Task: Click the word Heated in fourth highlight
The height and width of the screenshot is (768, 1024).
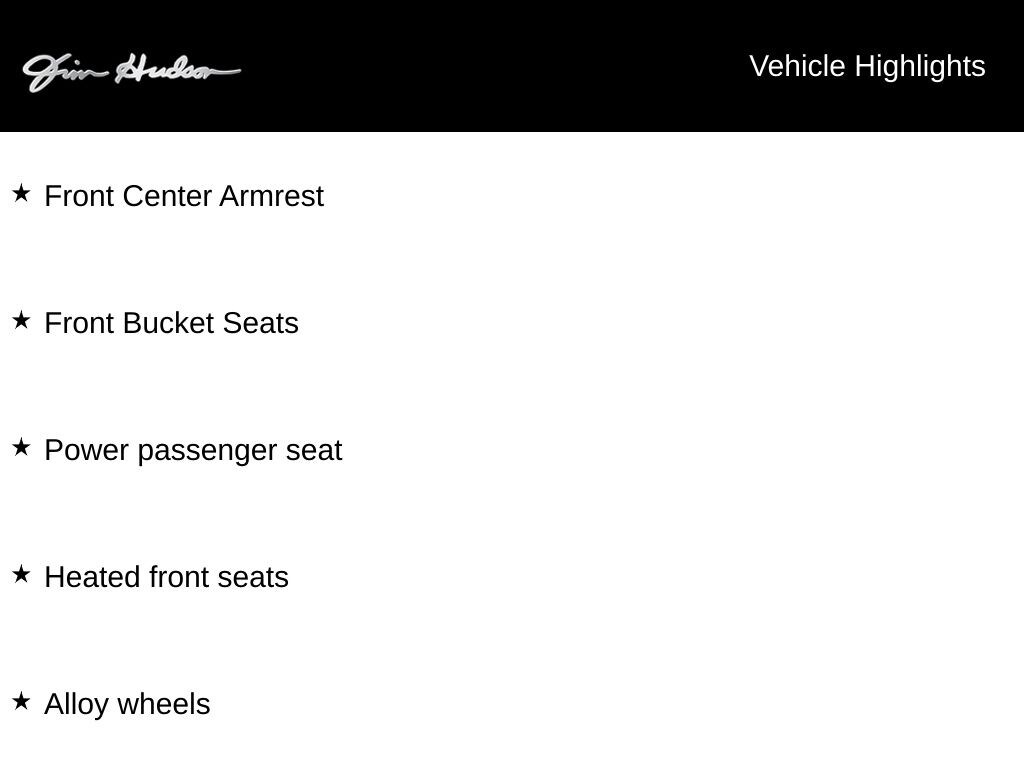Action: [x=92, y=577]
